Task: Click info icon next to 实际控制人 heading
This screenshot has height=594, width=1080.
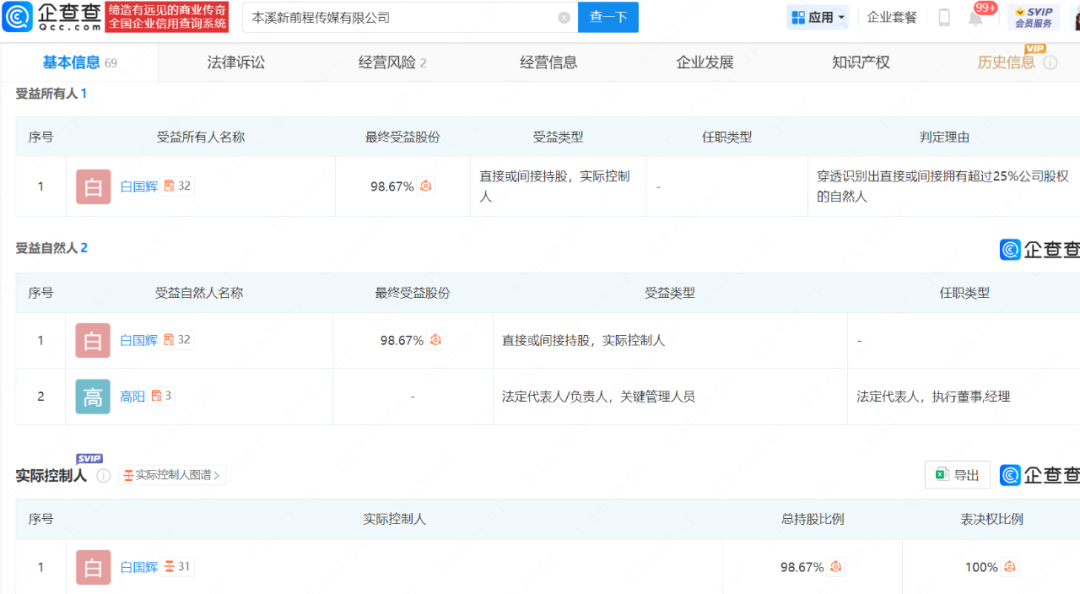Action: point(103,476)
